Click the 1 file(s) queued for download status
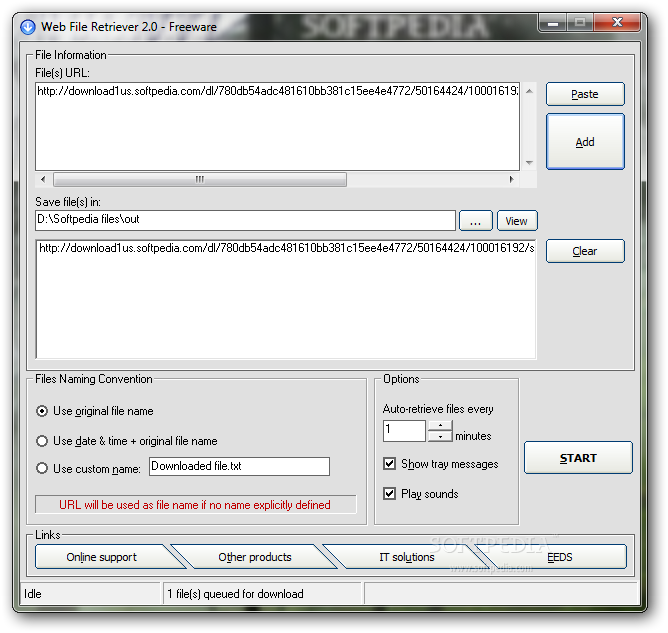The width and height of the screenshot is (668, 633). click(235, 594)
